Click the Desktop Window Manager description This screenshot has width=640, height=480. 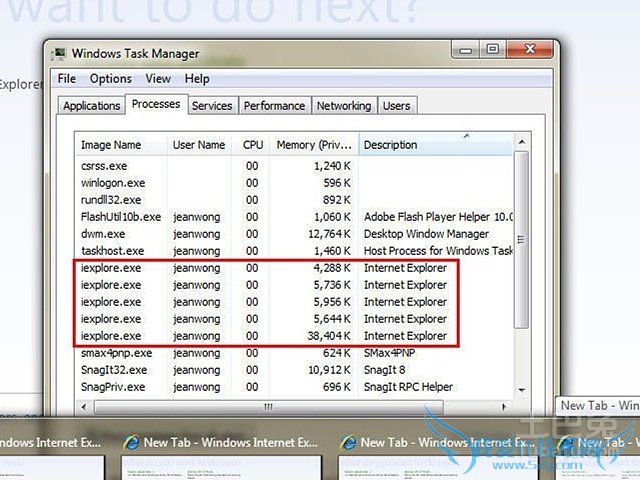pos(426,234)
